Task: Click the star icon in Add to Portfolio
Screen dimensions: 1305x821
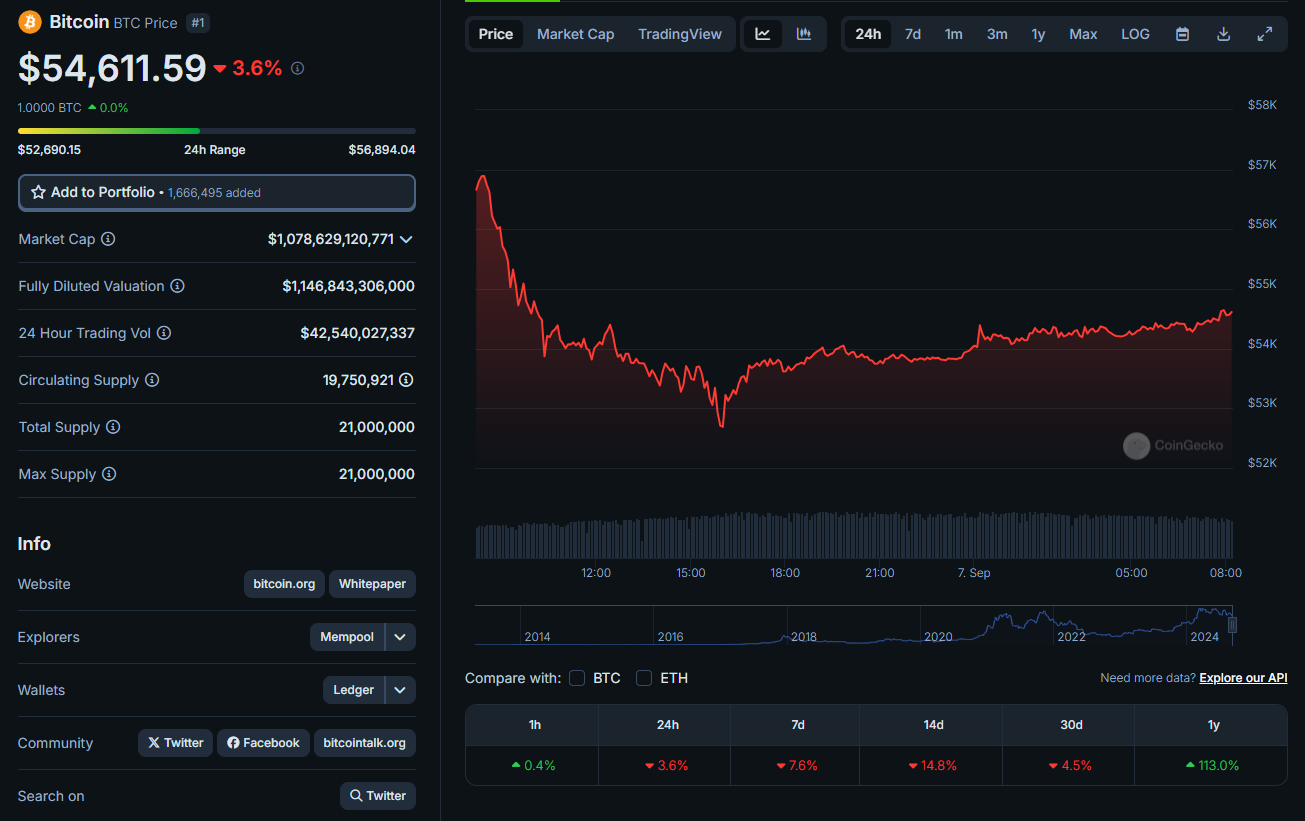Action: pos(39,192)
